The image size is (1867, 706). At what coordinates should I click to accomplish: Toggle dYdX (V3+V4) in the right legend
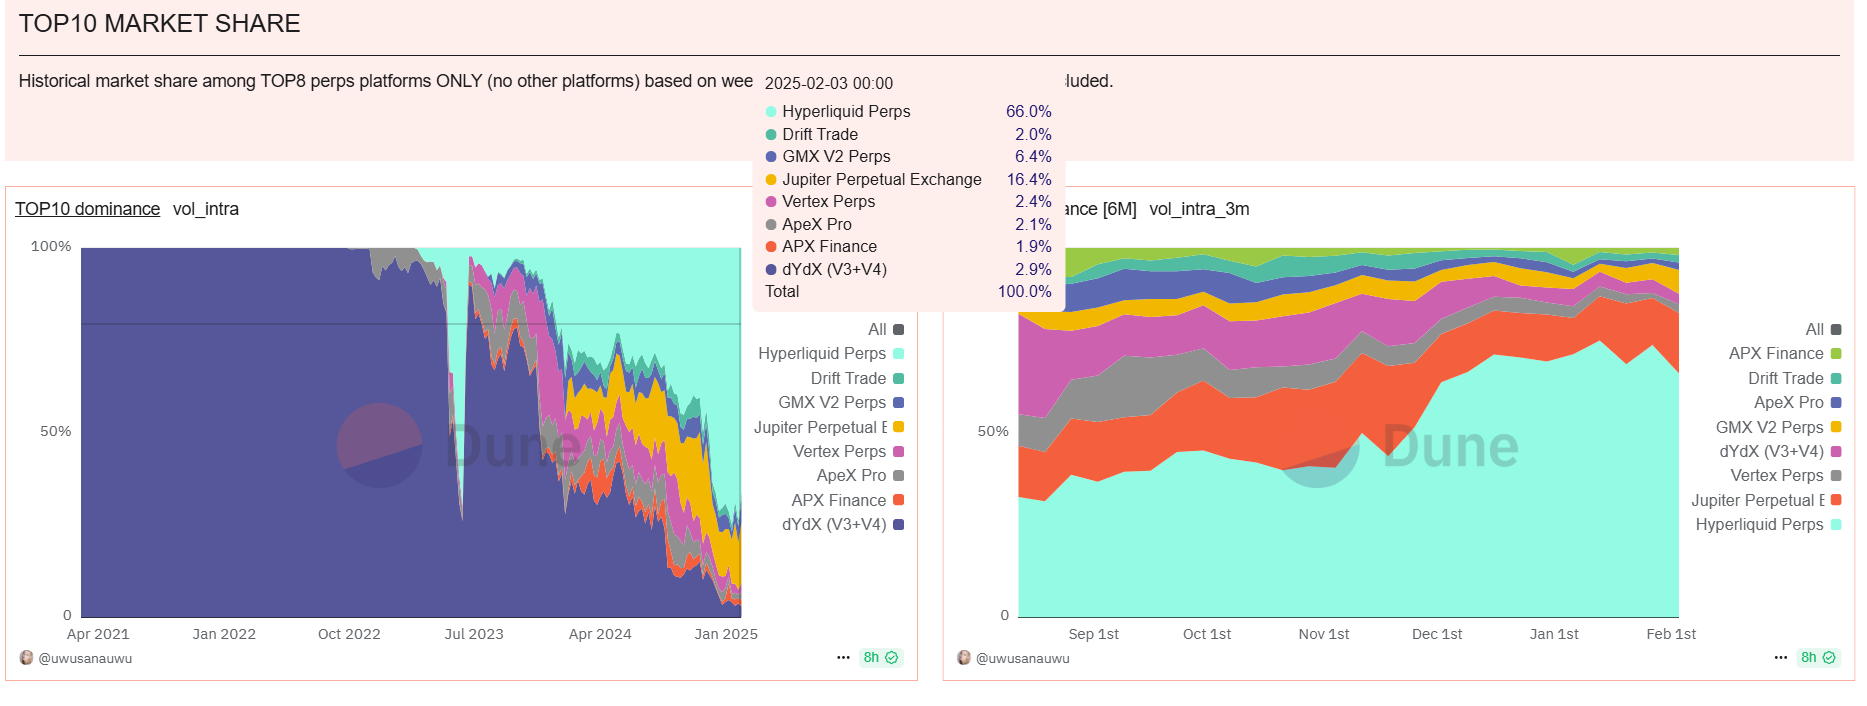(1771, 452)
